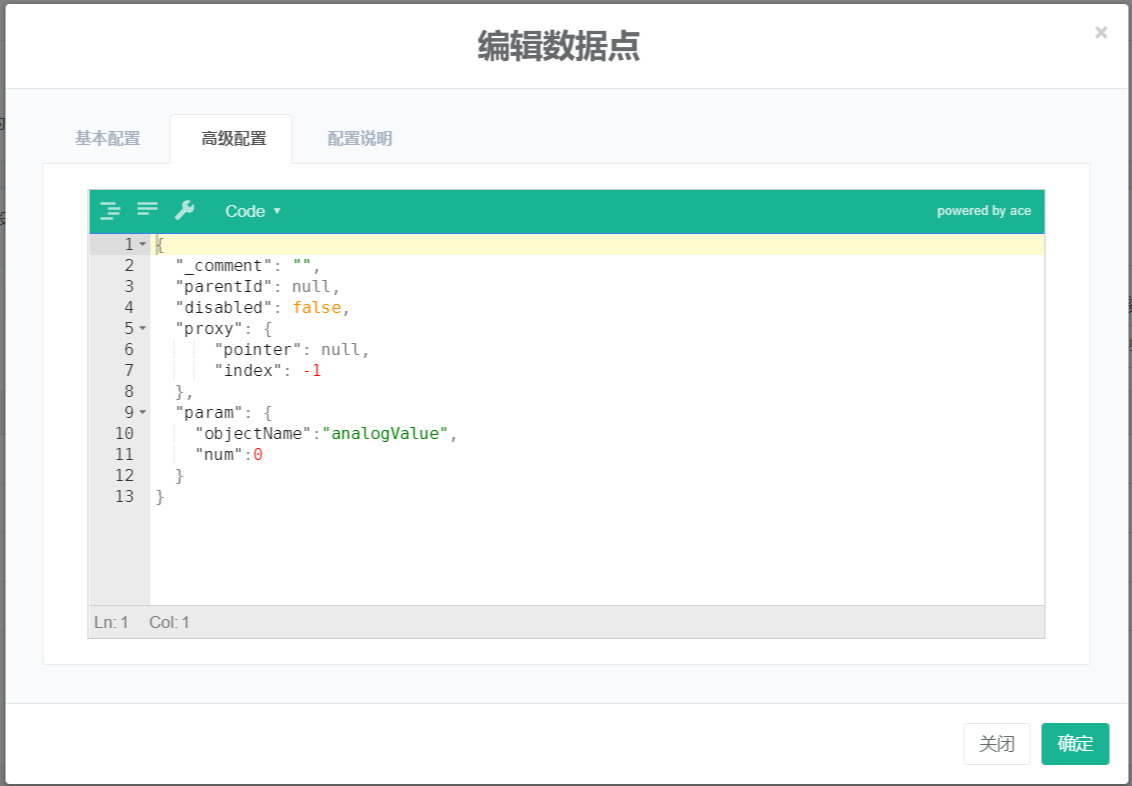Click the format JSON icon in editor toolbar
This screenshot has width=1132, height=786.
110,211
